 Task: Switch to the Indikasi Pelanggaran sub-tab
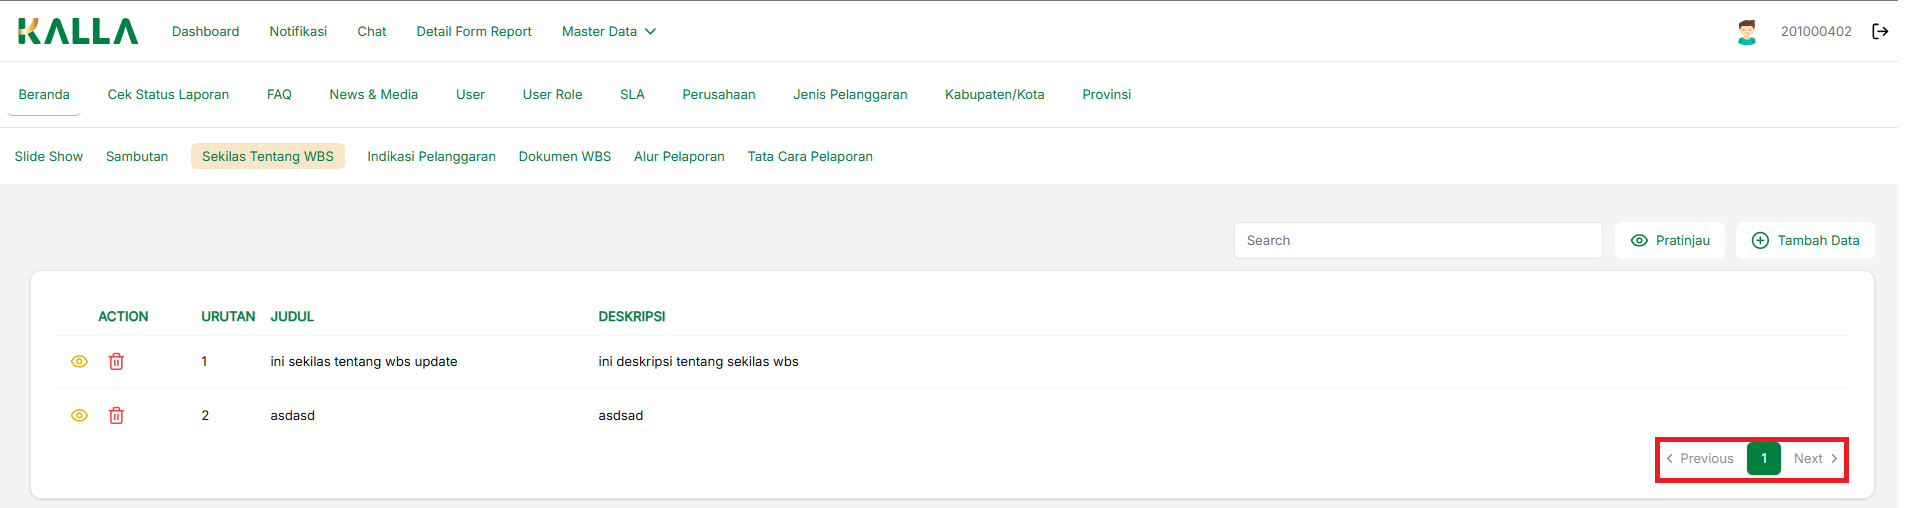pyautogui.click(x=431, y=157)
